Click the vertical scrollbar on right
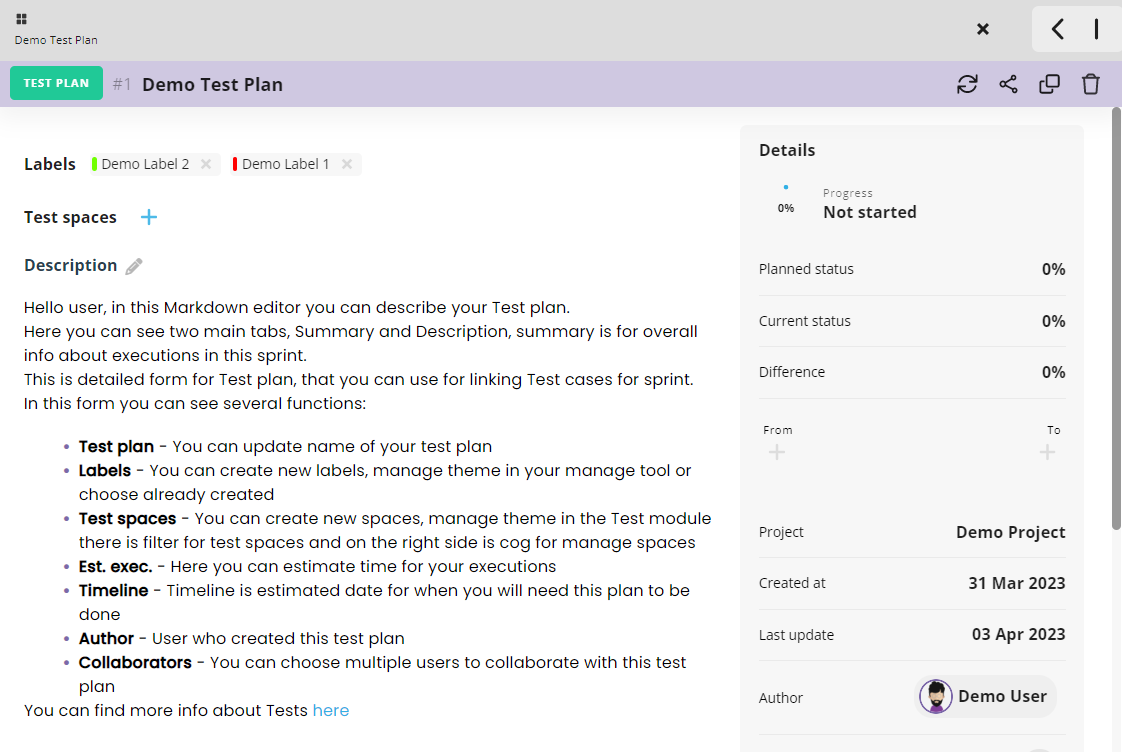The image size is (1122, 752). click(x=1116, y=320)
